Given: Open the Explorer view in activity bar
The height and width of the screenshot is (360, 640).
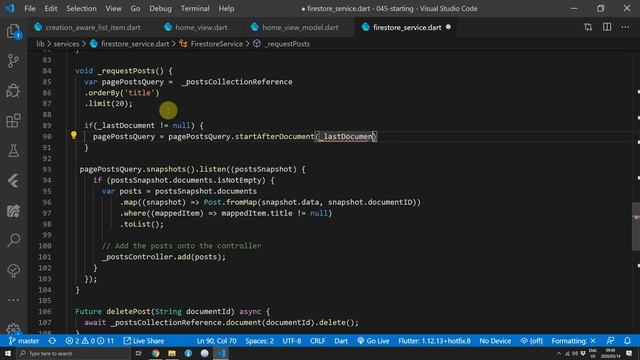Looking at the screenshot, I should [x=13, y=32].
